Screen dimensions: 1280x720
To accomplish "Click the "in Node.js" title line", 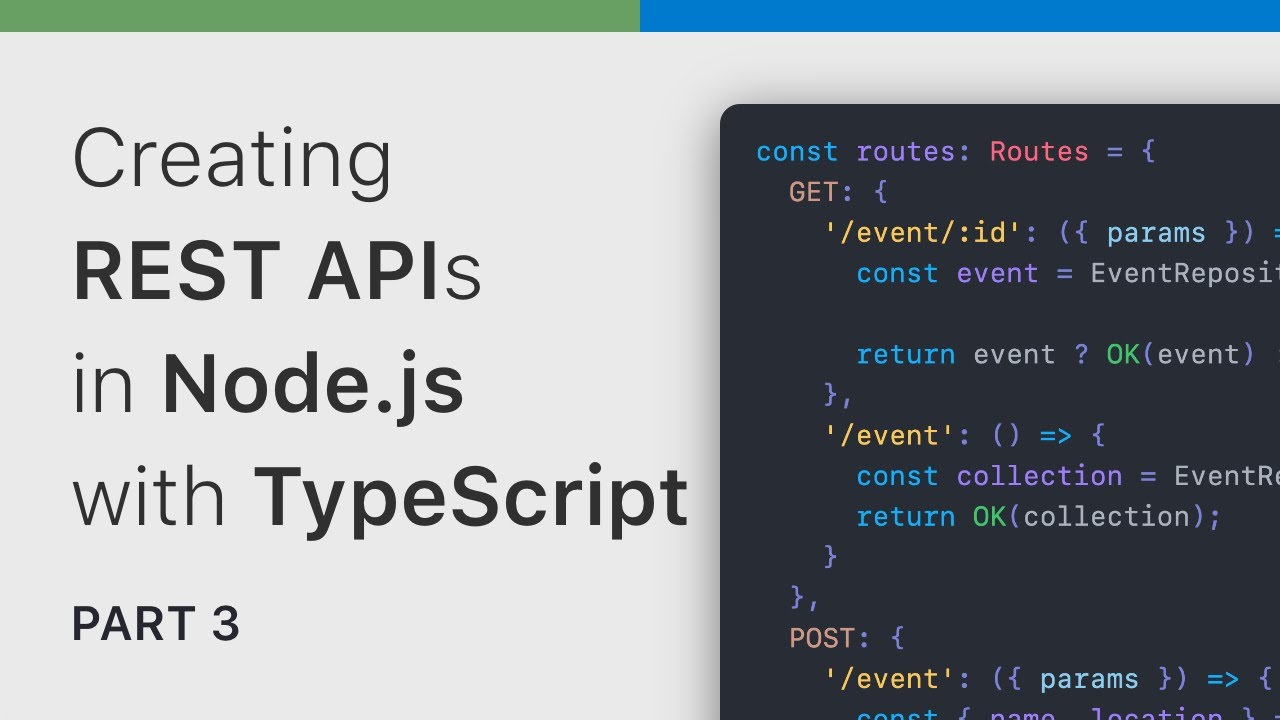I will coord(268,386).
